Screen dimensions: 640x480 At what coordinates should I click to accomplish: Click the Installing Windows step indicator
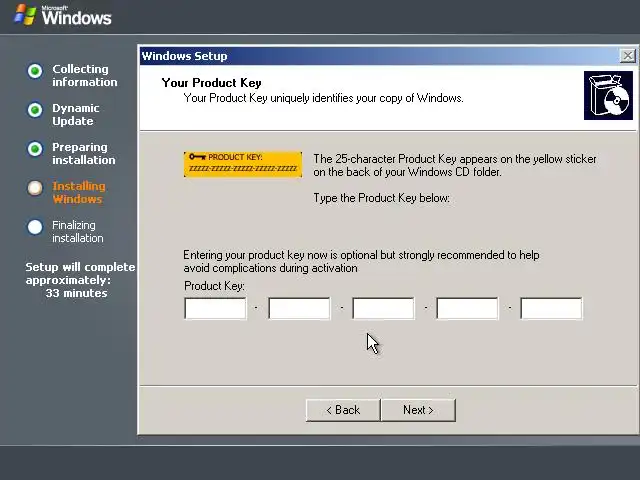click(35, 188)
